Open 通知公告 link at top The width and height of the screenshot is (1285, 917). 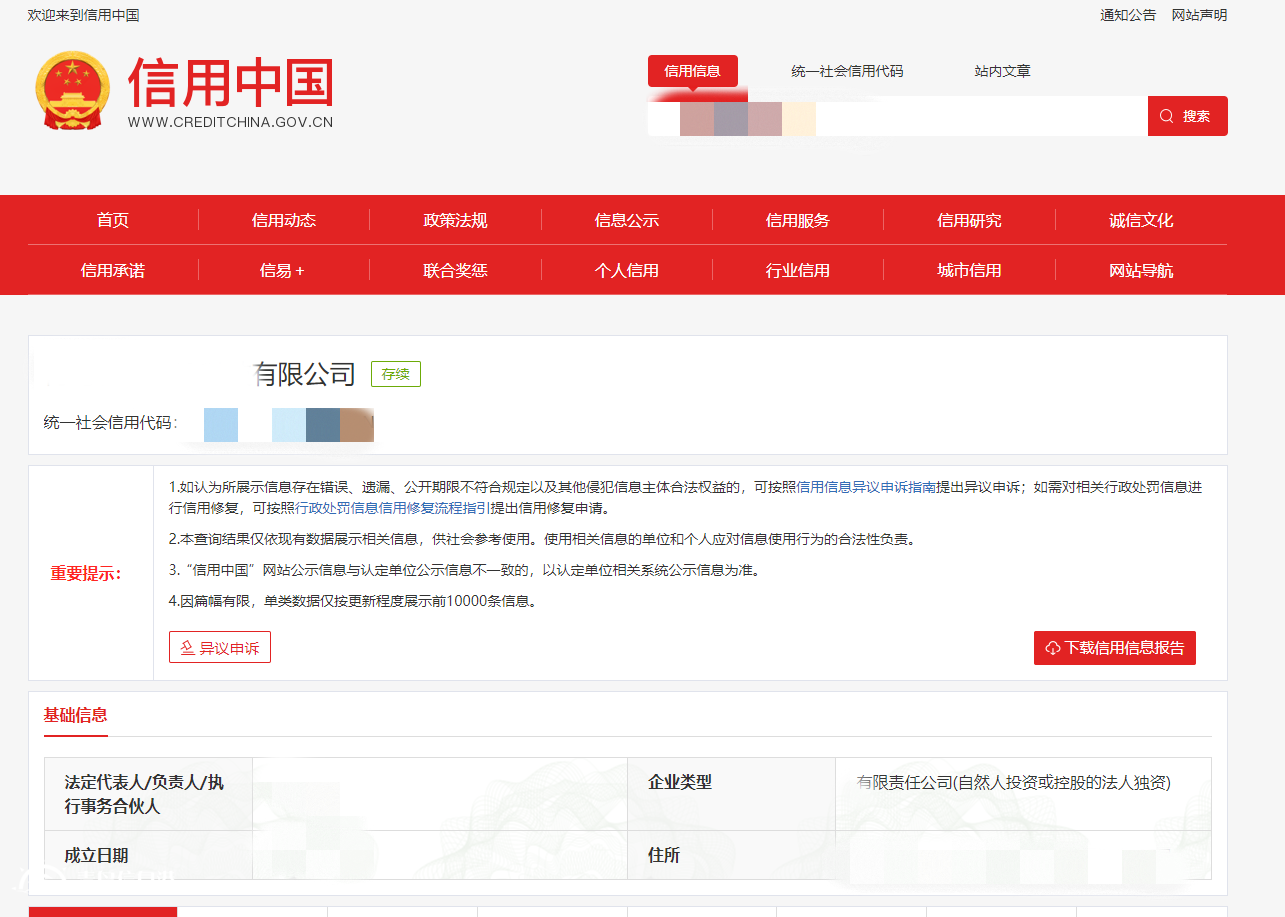tap(1128, 15)
